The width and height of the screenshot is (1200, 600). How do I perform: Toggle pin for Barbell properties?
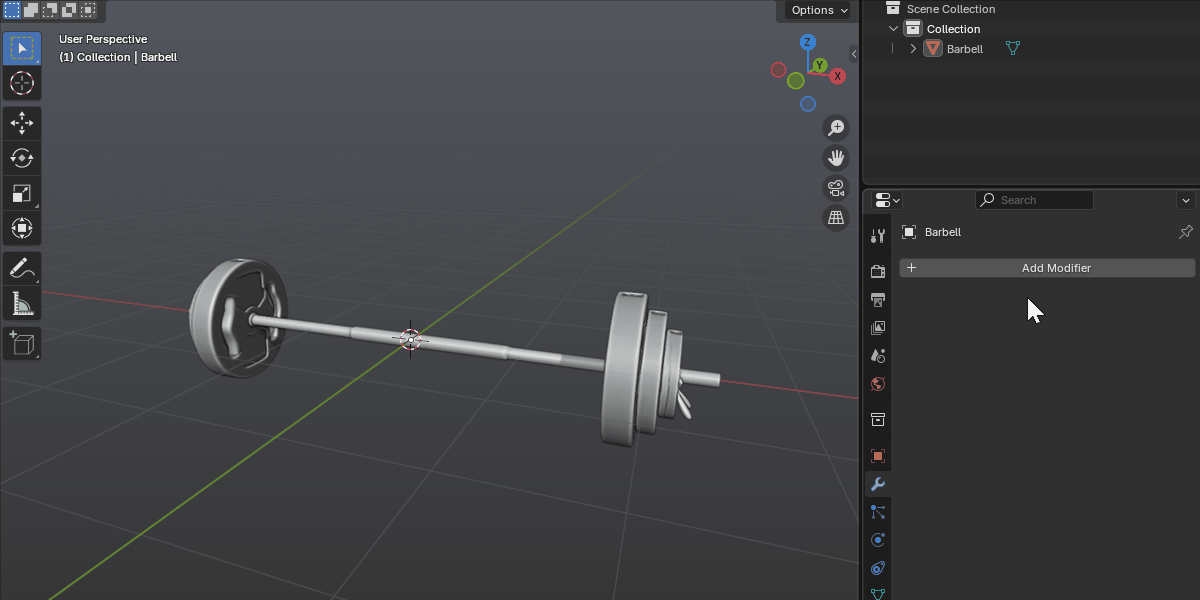[x=1186, y=232]
